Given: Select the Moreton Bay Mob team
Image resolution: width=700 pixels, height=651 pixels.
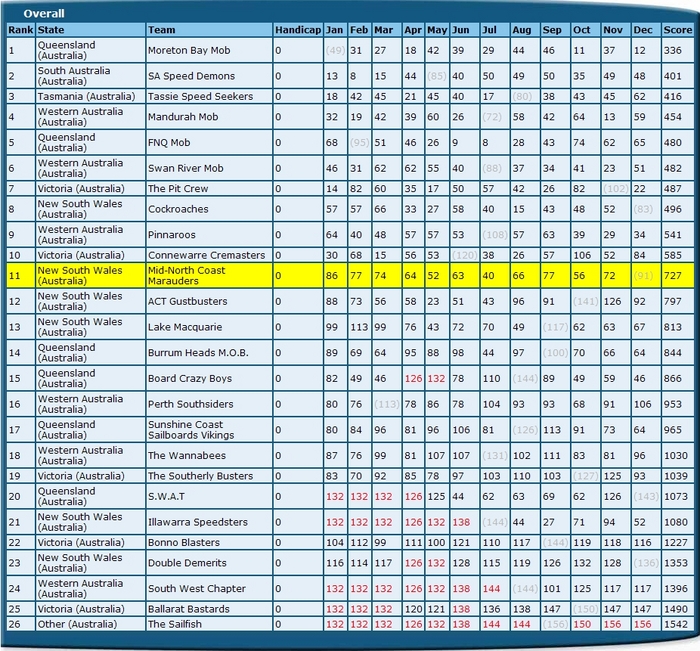Looking at the screenshot, I should click(189, 50).
